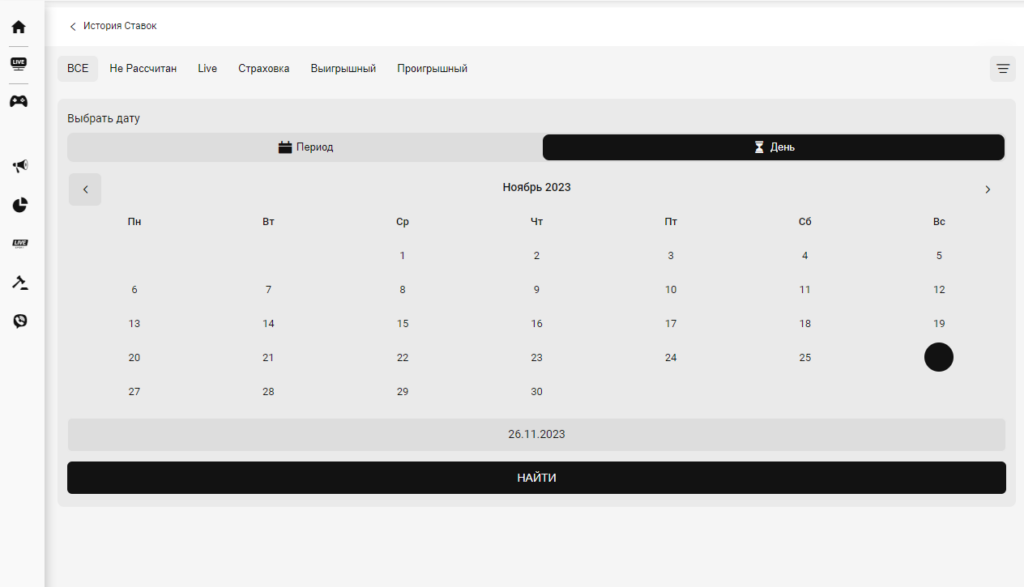Select the Не Рассчитан tab

143,69
